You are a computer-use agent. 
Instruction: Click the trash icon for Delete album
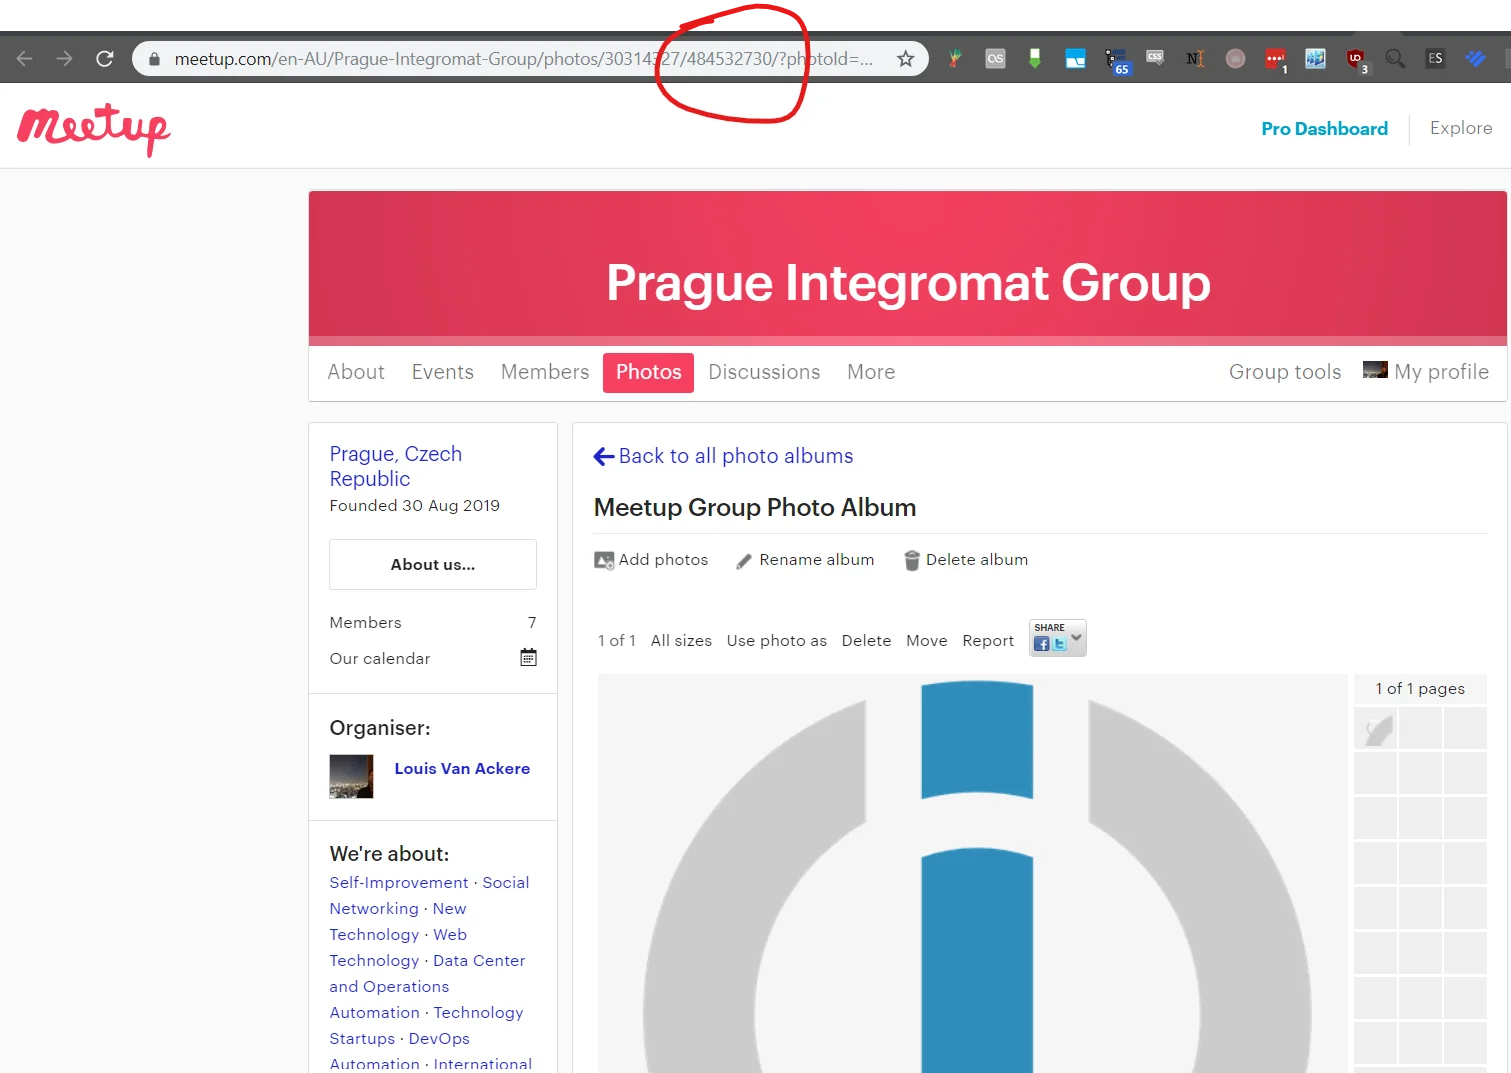click(912, 561)
